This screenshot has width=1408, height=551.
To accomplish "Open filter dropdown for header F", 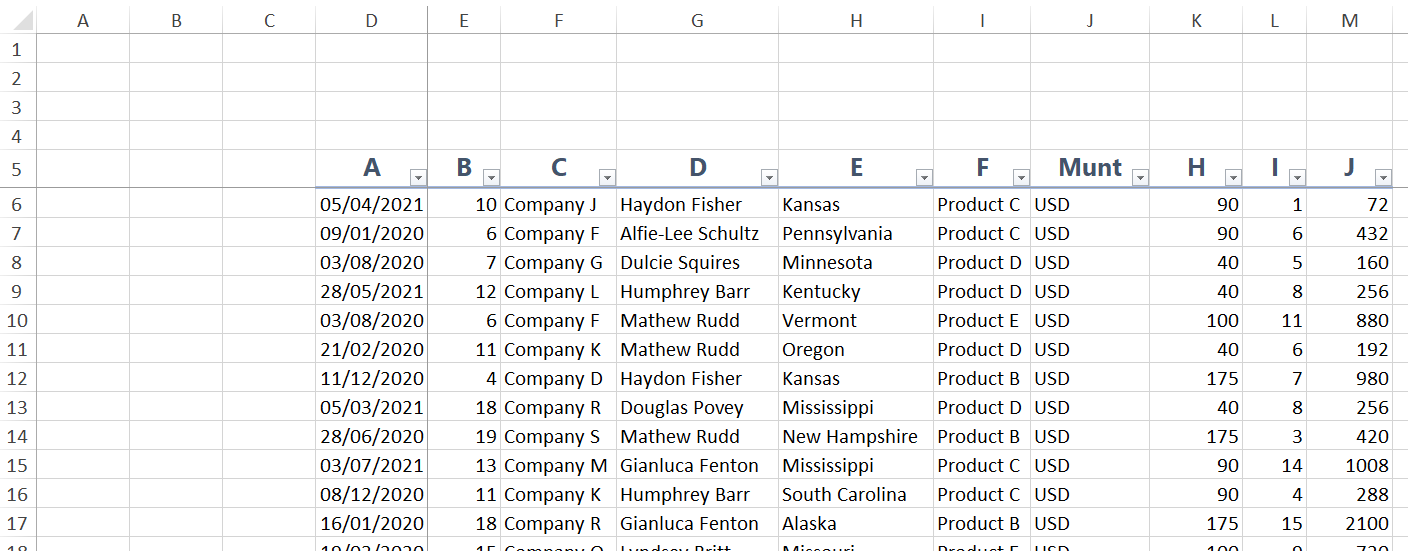I will point(1021,178).
